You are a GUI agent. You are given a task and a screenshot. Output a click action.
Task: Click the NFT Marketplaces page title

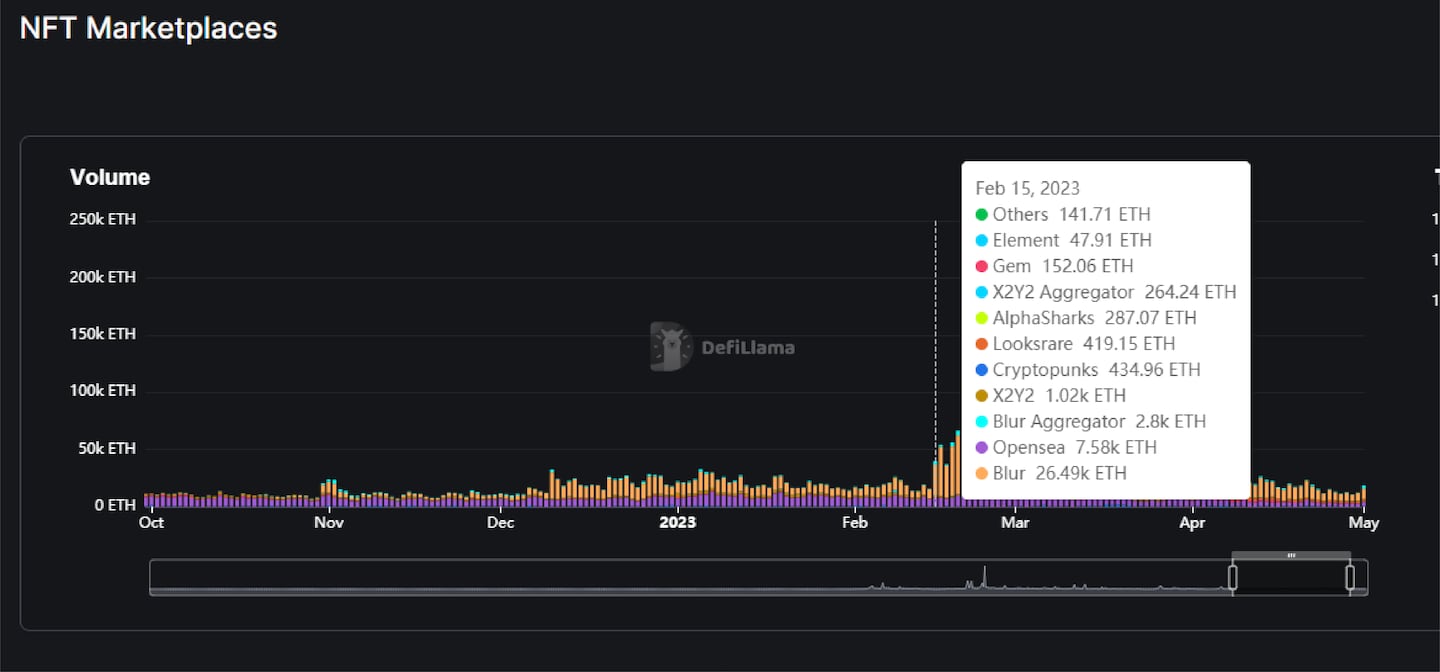(148, 28)
